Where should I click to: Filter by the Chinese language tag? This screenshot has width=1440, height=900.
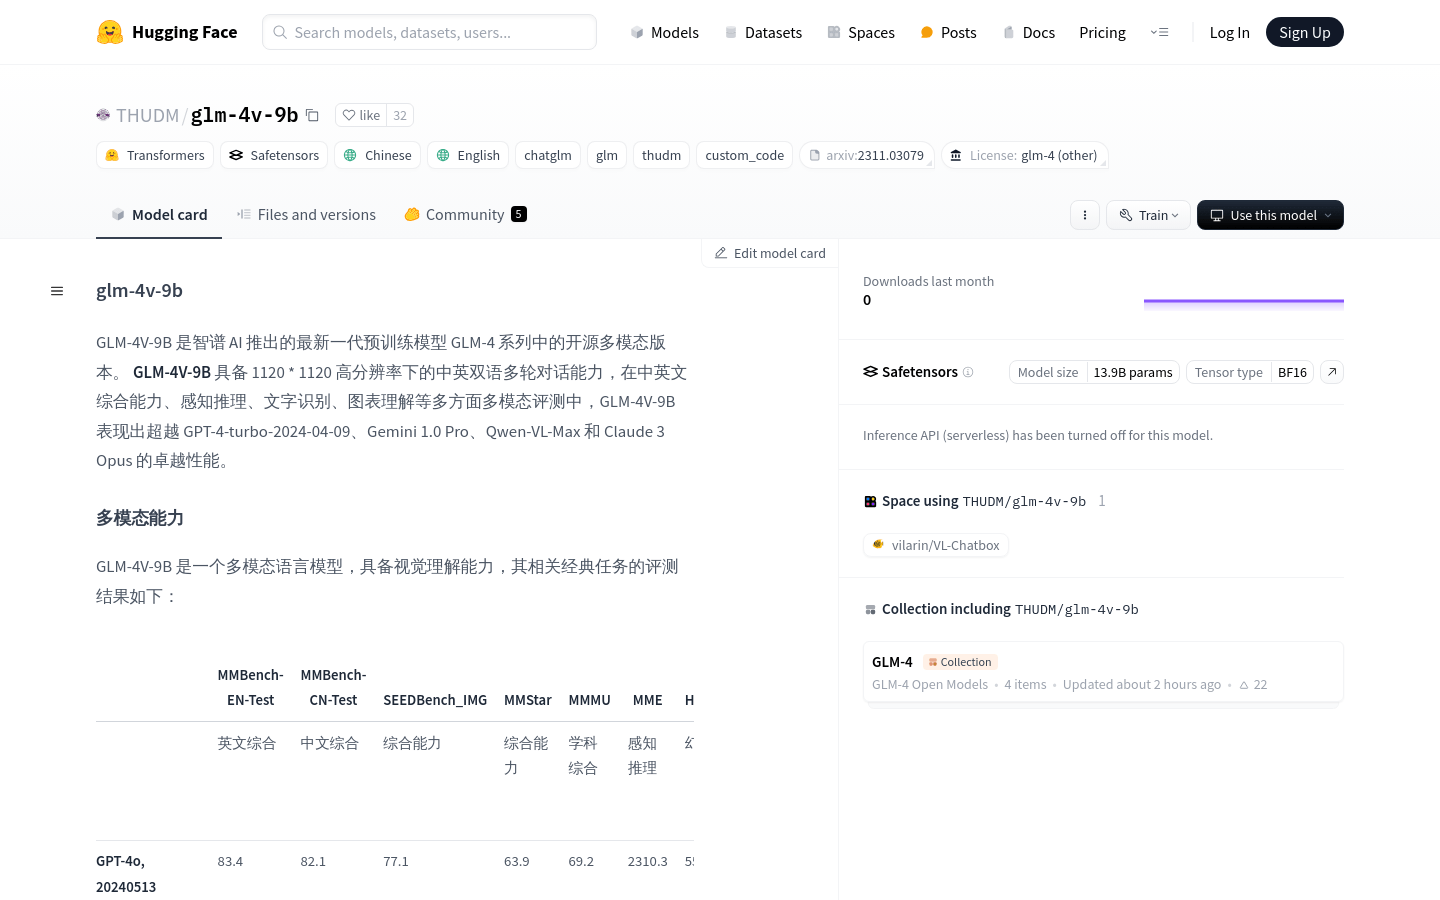(x=377, y=155)
